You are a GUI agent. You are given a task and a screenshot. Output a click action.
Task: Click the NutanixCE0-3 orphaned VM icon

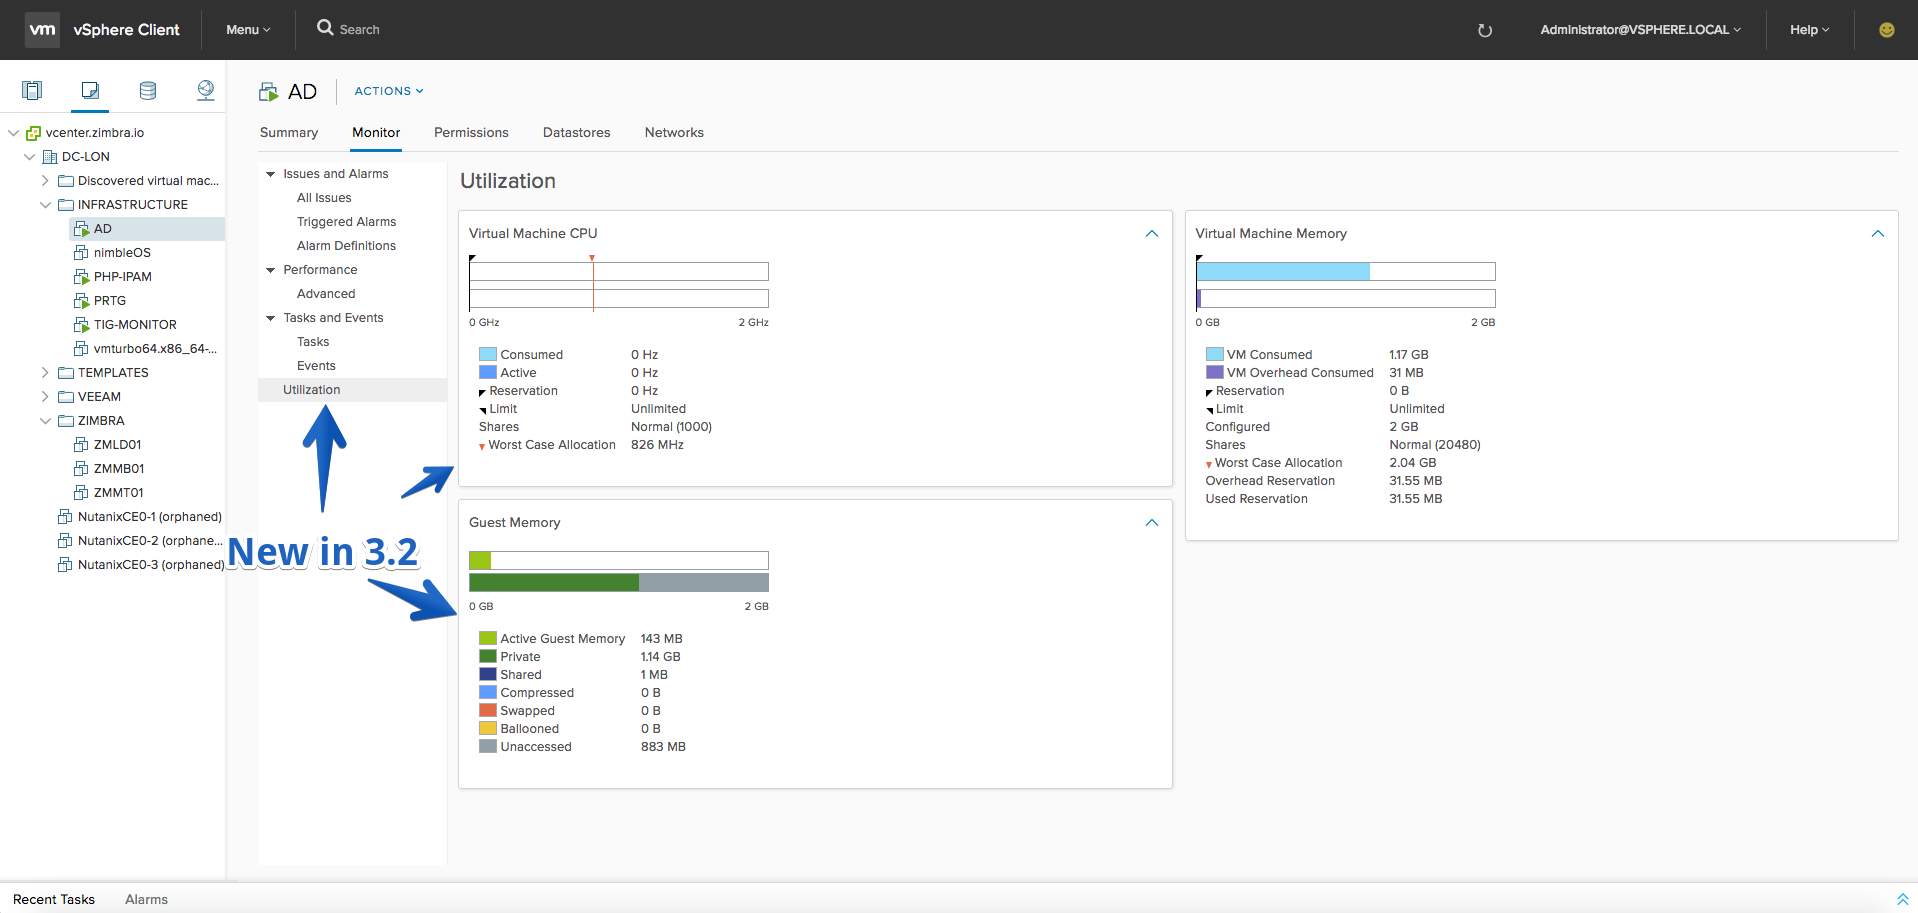pos(65,565)
